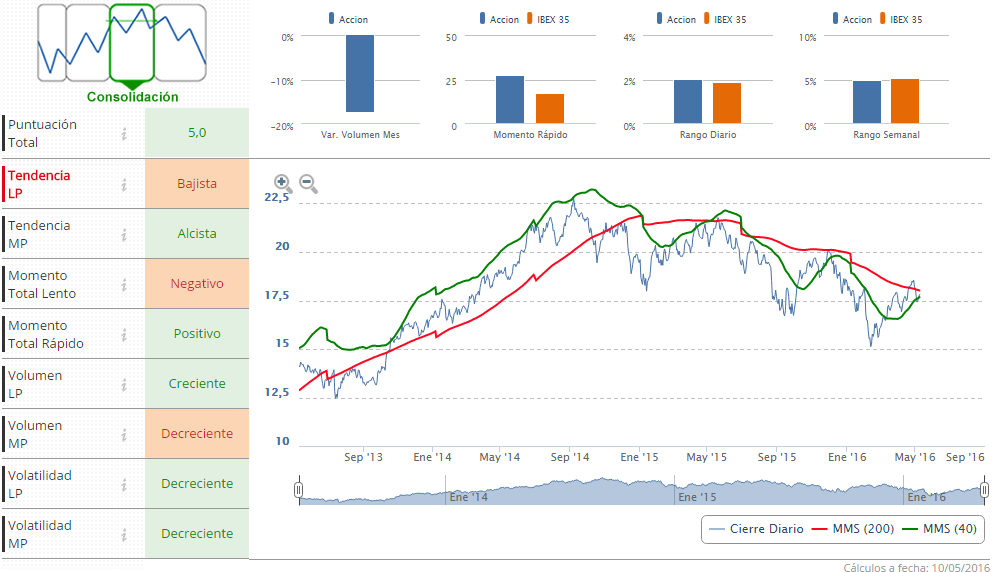Screen dimensions: 994x572
Task: Select the highlighted Consolidación phase box
Action: (x=131, y=42)
